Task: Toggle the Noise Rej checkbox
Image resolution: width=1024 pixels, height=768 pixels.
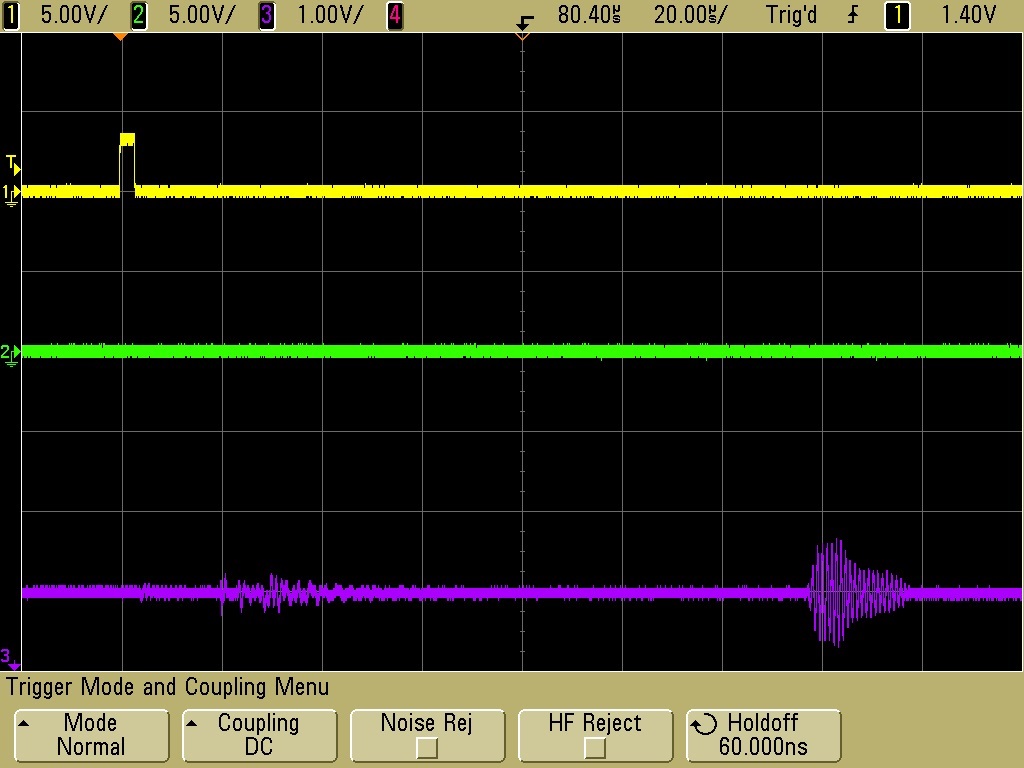Action: point(427,747)
